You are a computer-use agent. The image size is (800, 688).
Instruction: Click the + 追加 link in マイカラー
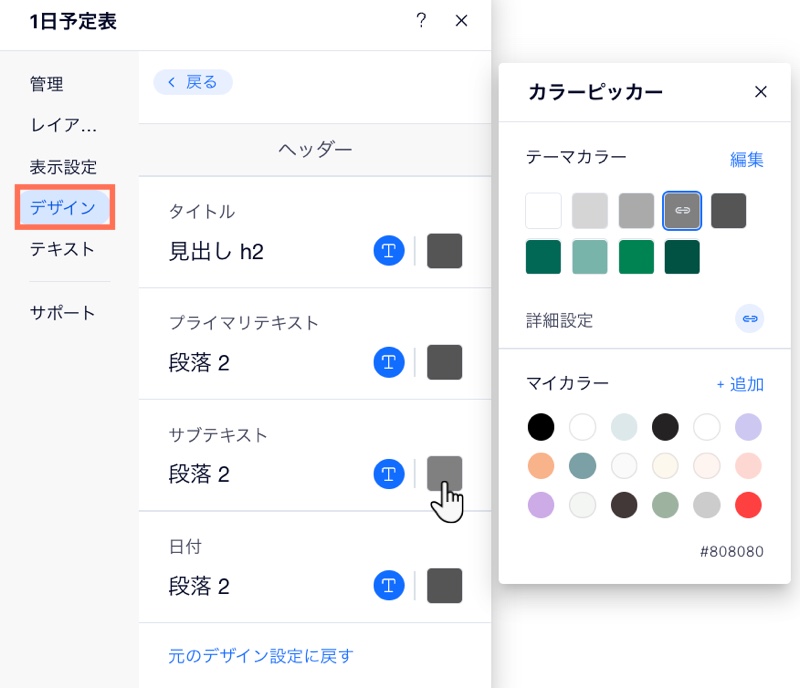740,384
